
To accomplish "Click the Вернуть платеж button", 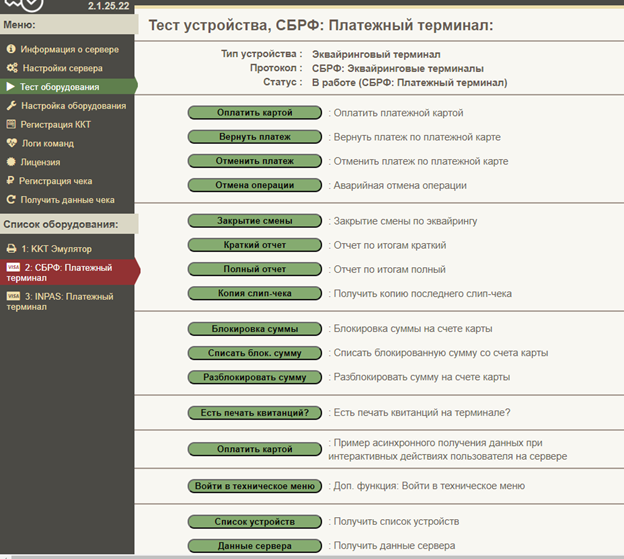I will pyautogui.click(x=255, y=137).
